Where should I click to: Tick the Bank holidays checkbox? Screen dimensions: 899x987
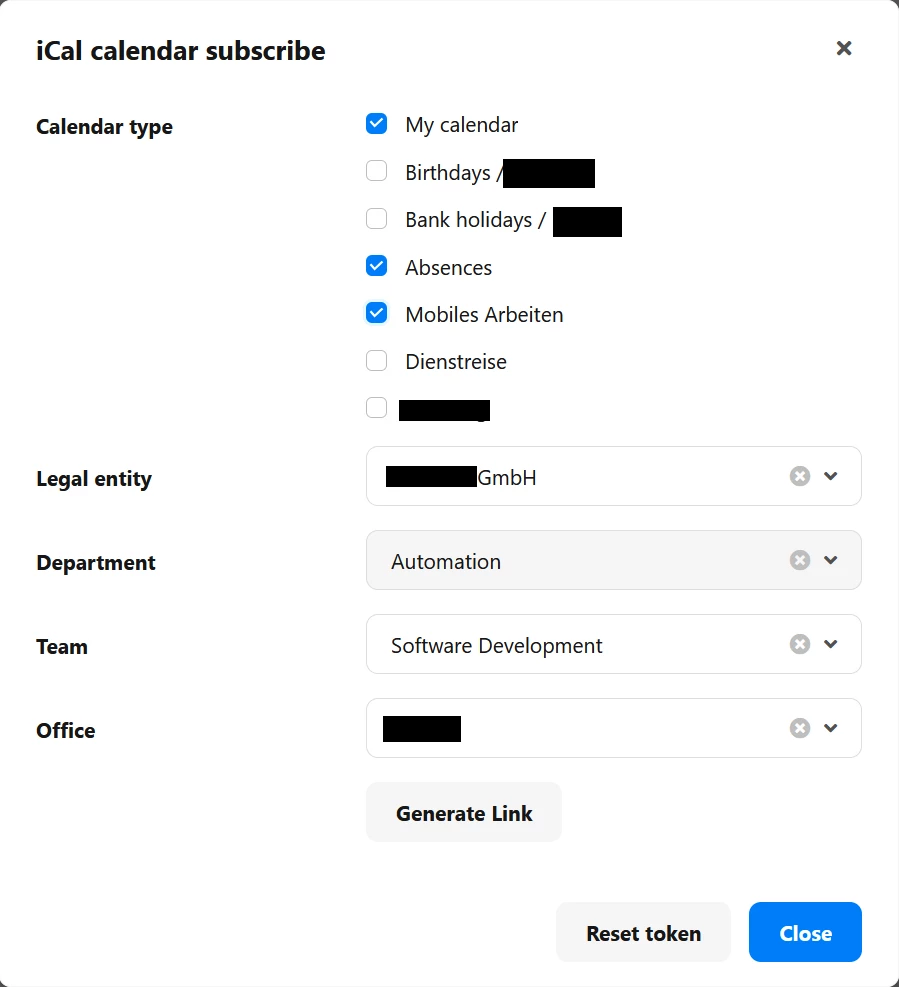click(x=376, y=218)
